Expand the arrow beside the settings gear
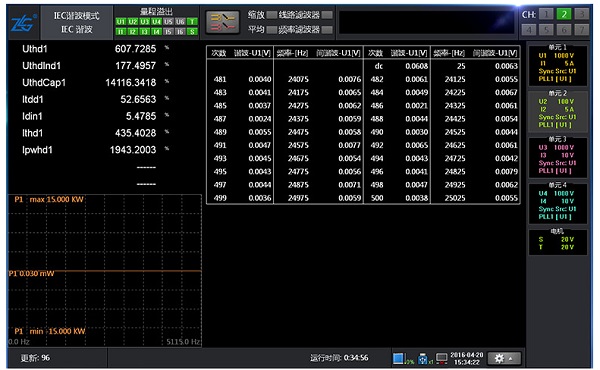 tap(511, 359)
